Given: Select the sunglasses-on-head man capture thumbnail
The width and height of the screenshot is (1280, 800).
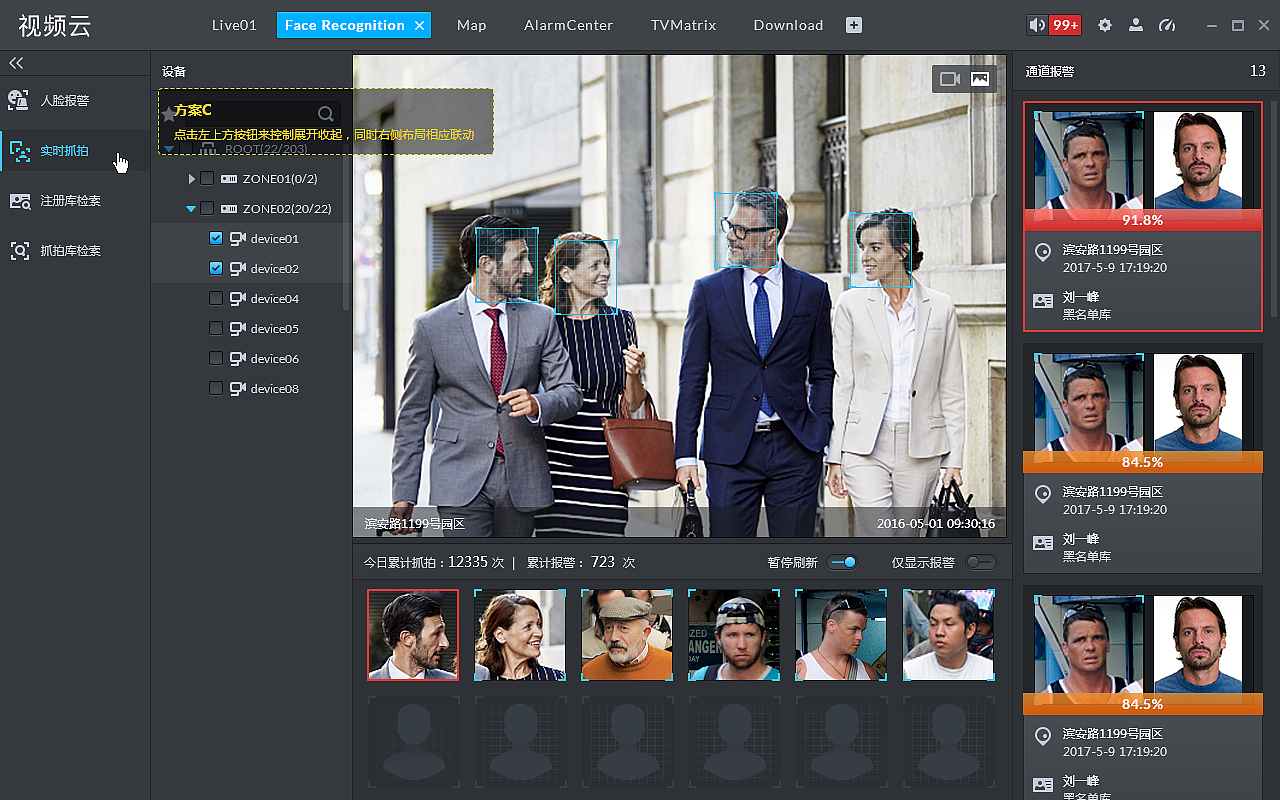Looking at the screenshot, I should click(x=841, y=635).
